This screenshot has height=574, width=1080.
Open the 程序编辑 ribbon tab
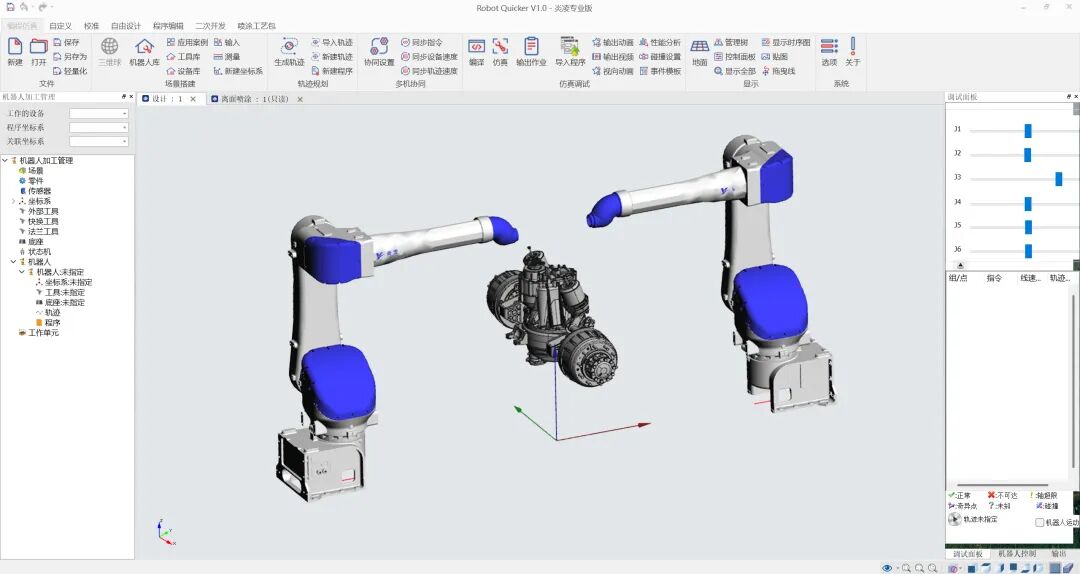168,25
